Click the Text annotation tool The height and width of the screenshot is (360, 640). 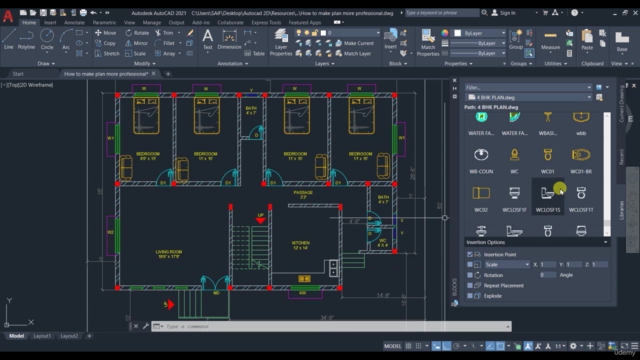(207, 40)
